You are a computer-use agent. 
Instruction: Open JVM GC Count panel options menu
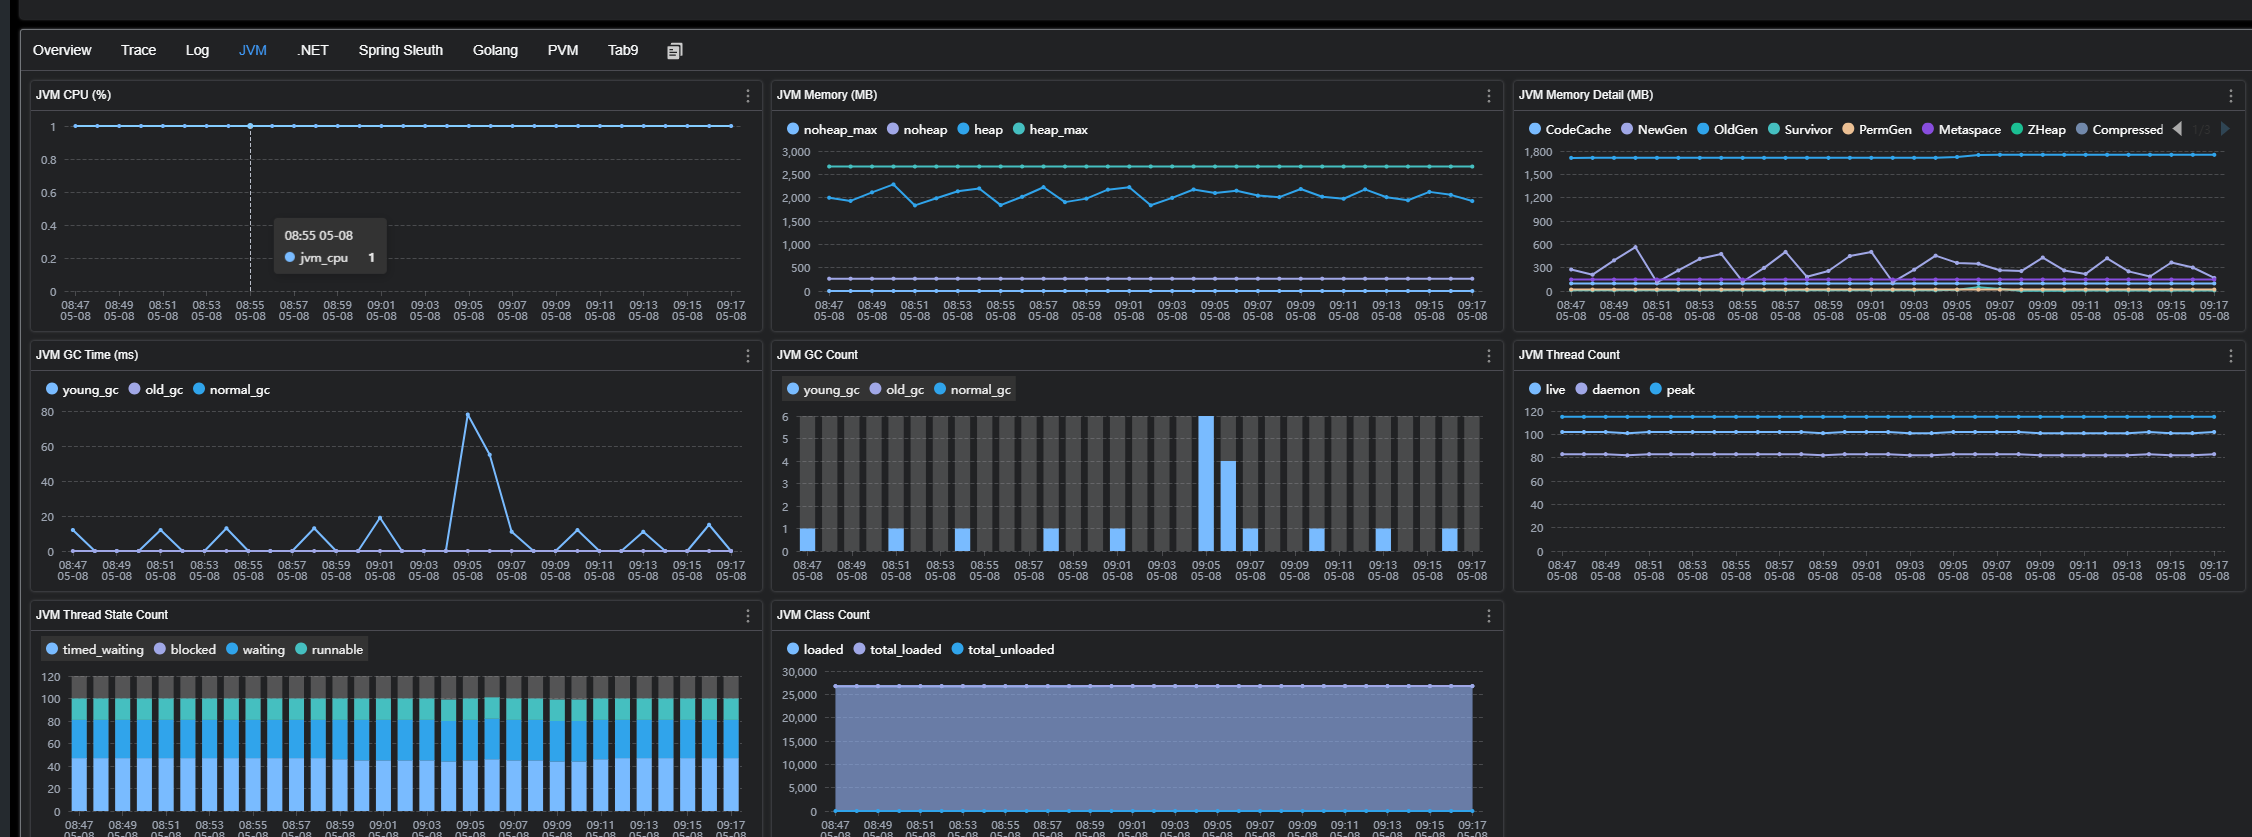(x=1489, y=356)
